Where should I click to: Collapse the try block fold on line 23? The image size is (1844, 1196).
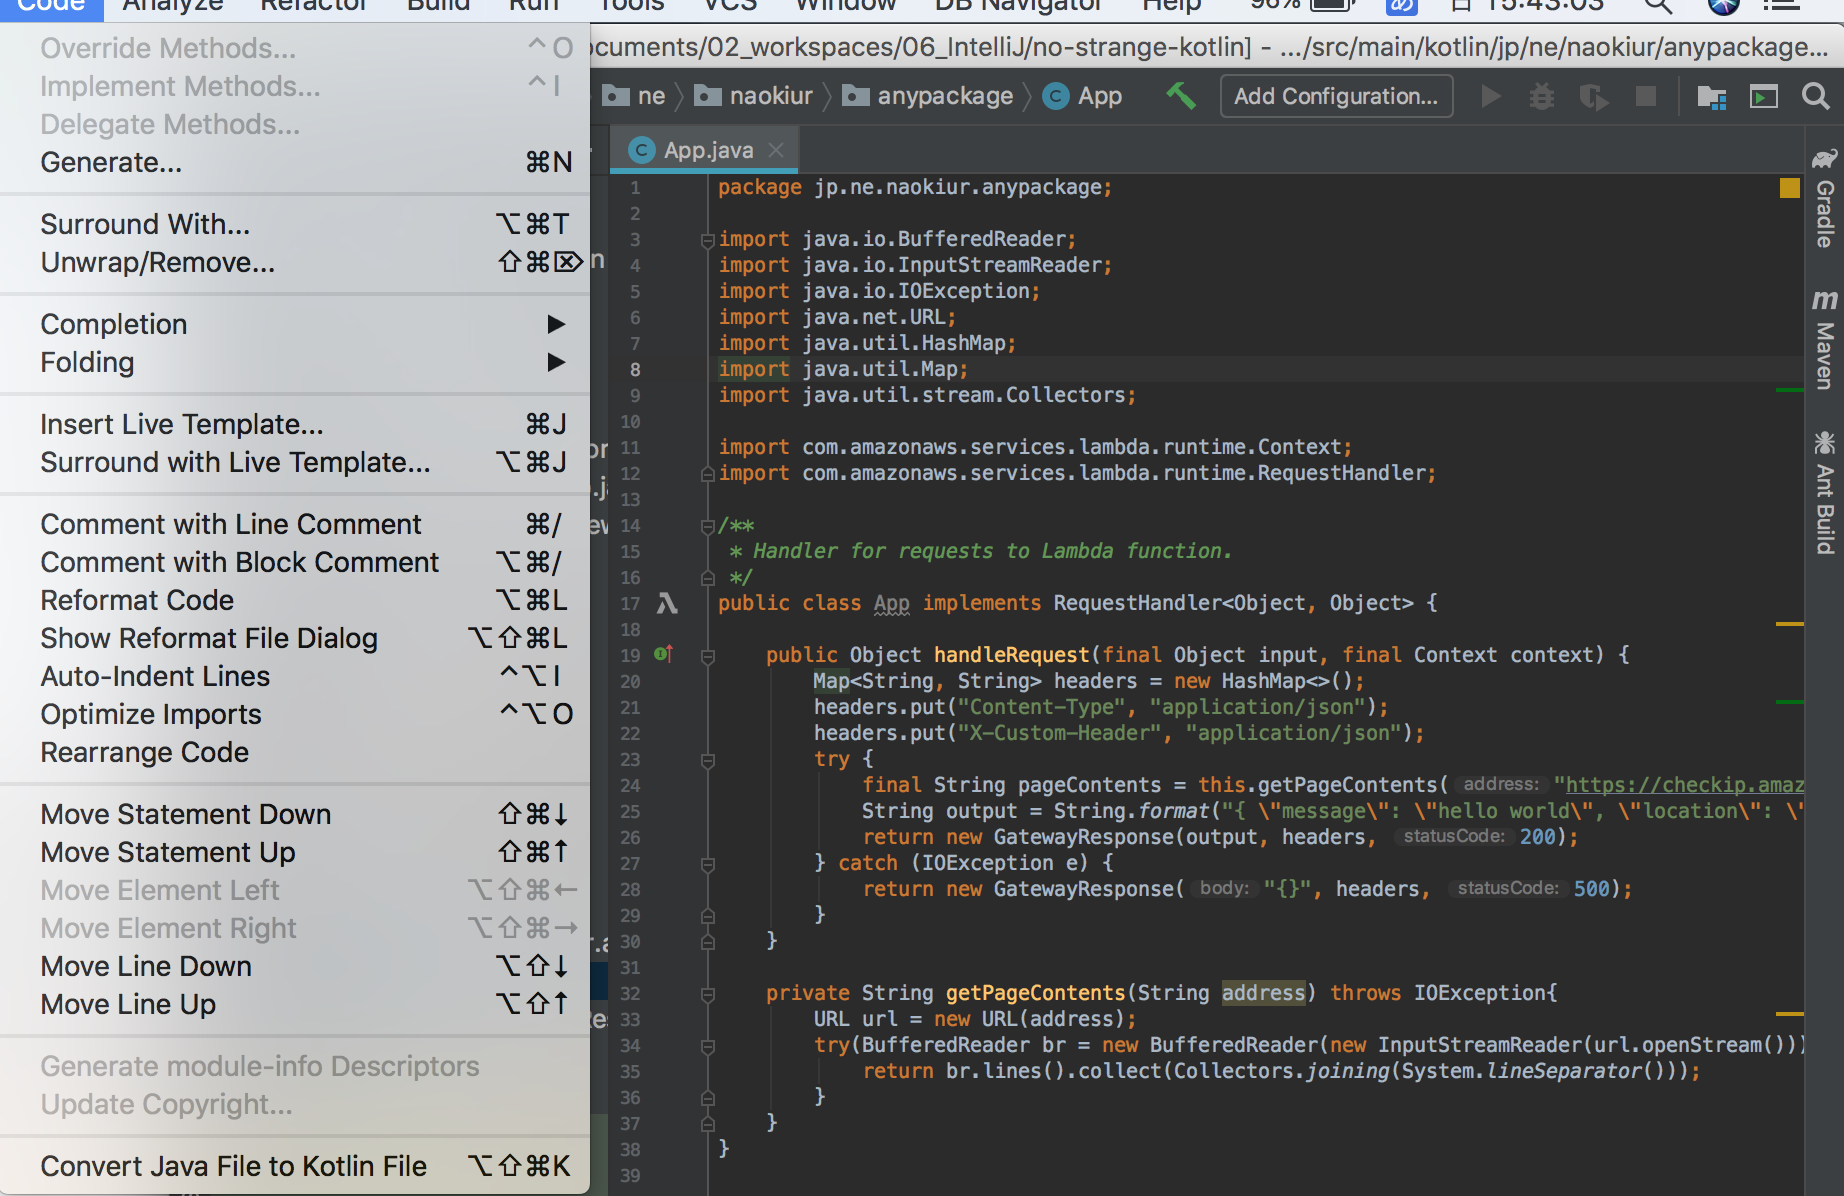(x=708, y=760)
